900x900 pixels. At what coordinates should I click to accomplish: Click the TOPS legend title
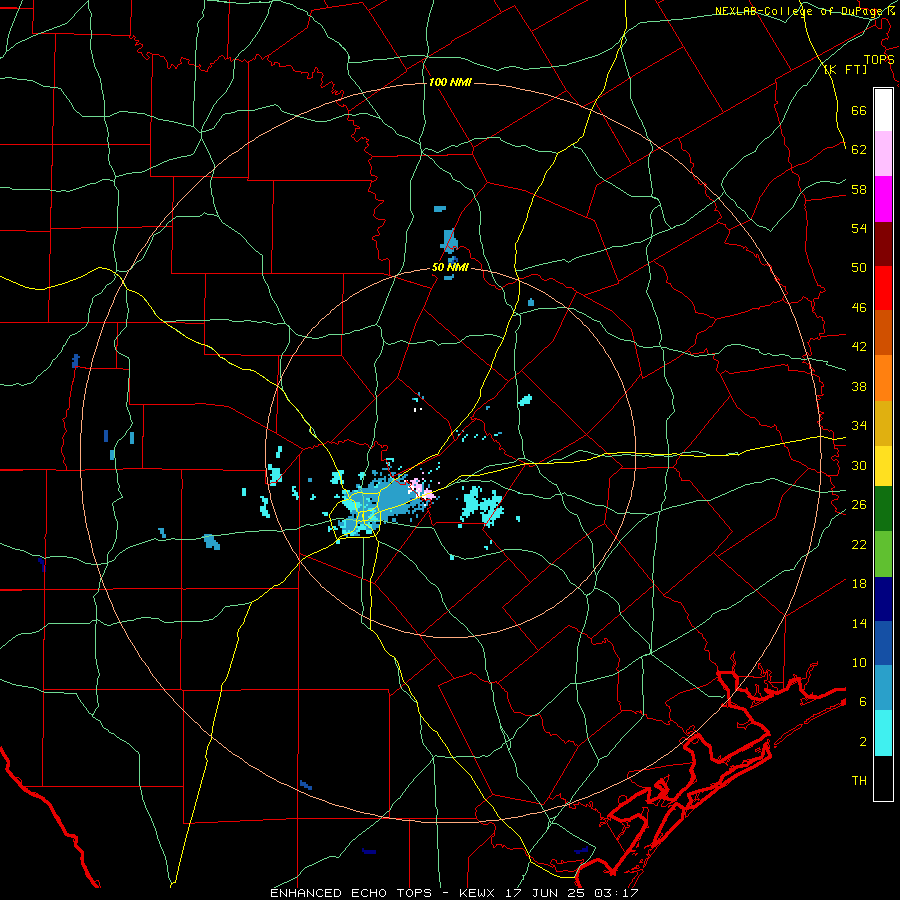tap(879, 60)
